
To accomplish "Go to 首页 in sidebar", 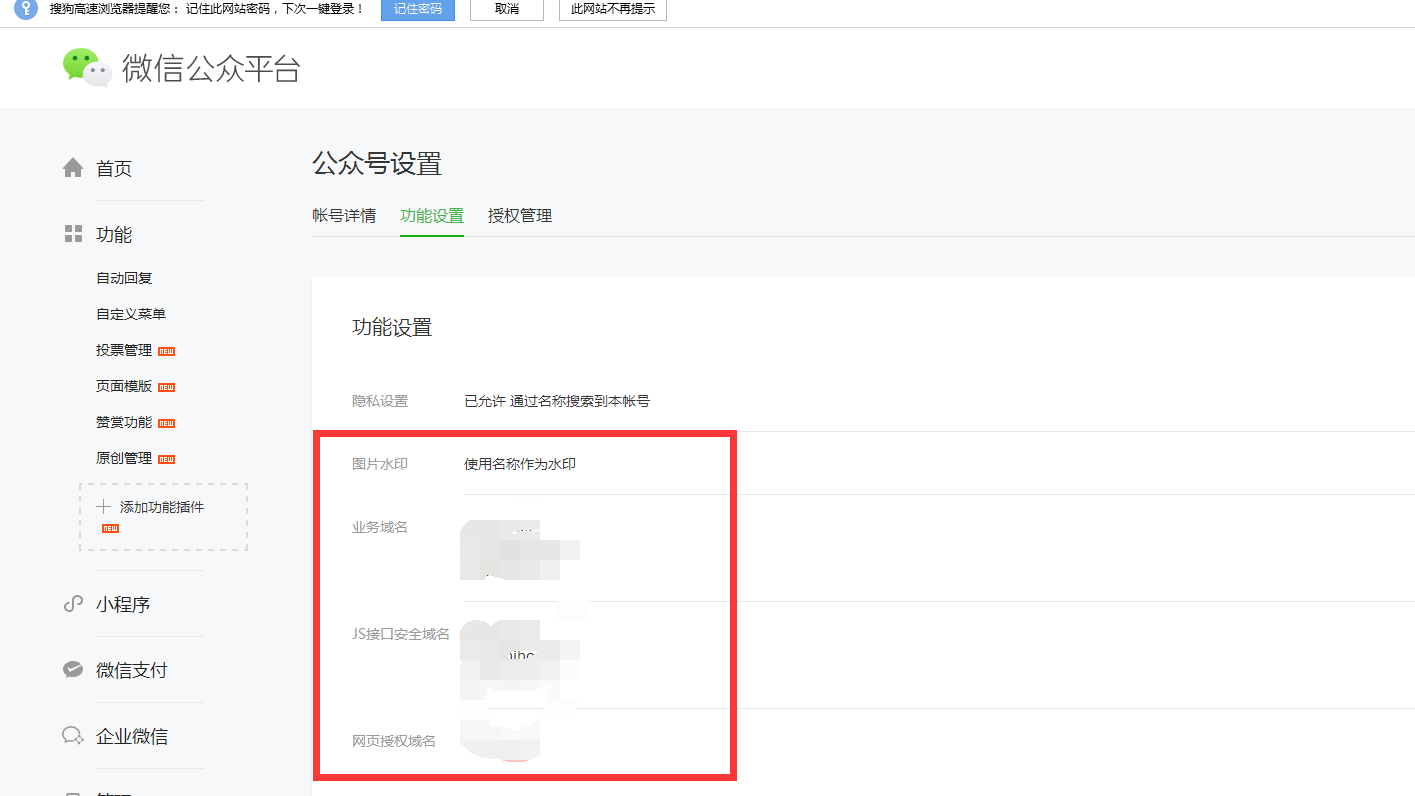I will click(x=114, y=168).
